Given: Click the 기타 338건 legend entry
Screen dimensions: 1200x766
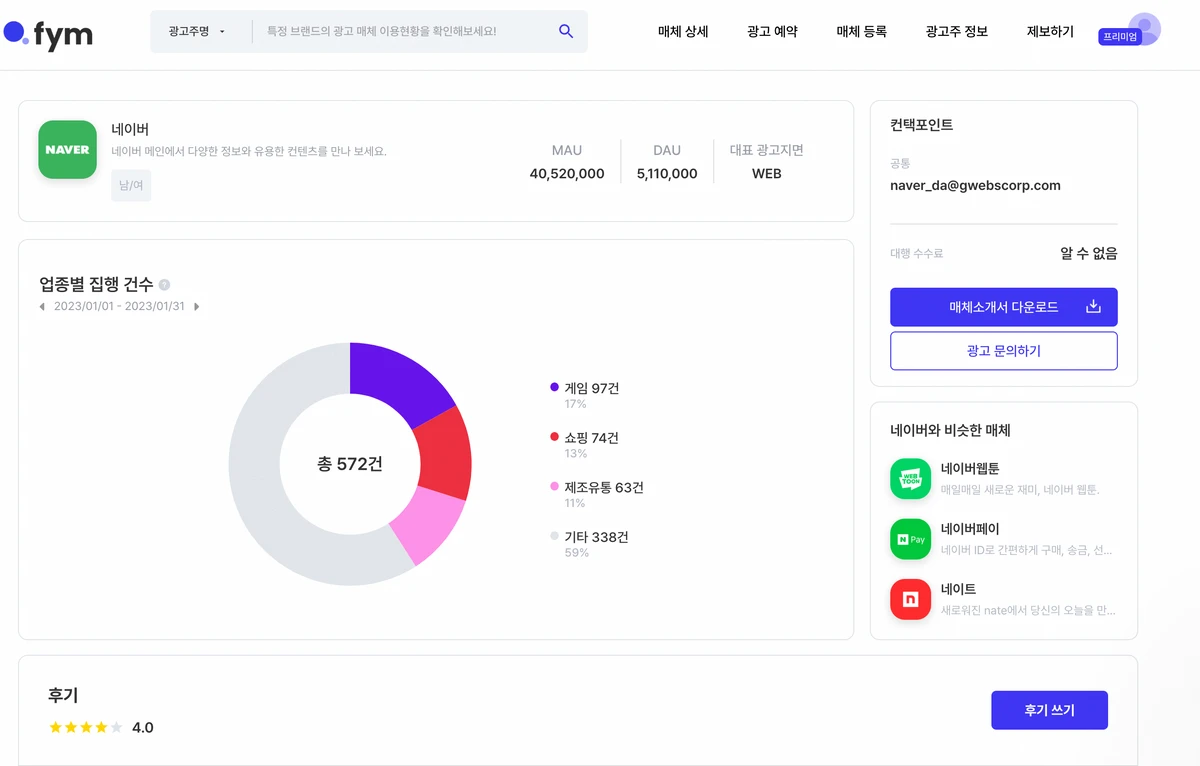Looking at the screenshot, I should [589, 537].
